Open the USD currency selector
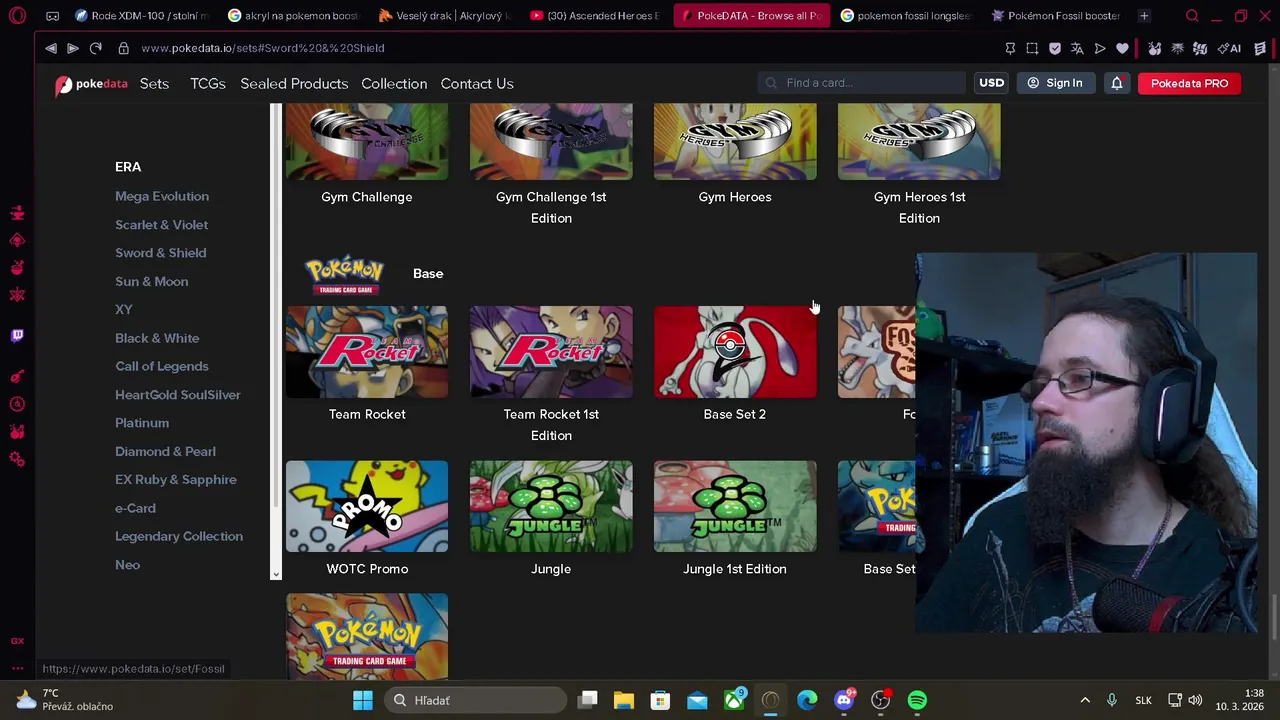Screen dimensions: 1280x720 pos(991,83)
